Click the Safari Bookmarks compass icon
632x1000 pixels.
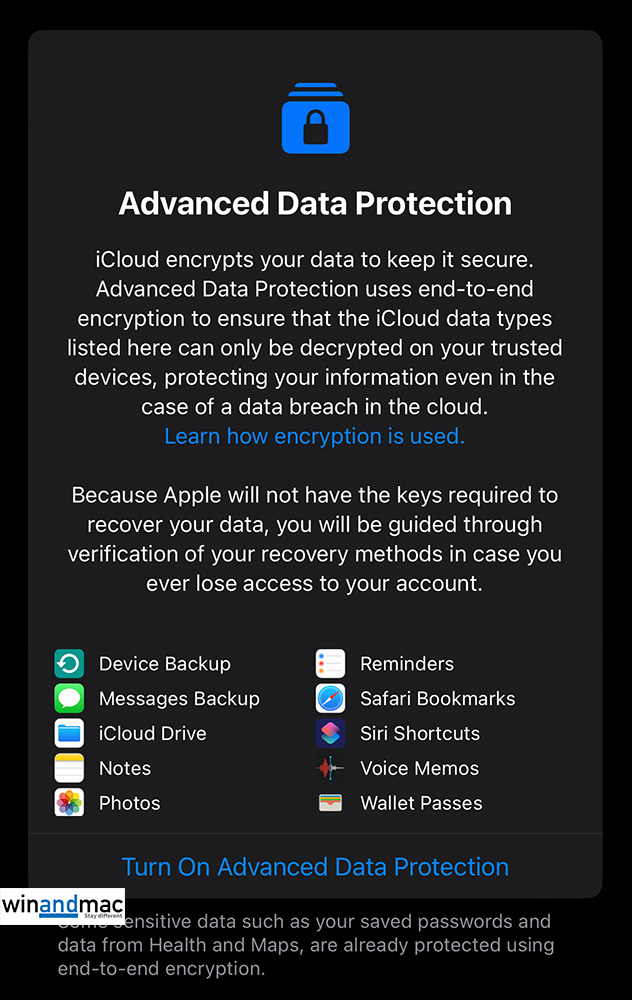pyautogui.click(x=330, y=699)
